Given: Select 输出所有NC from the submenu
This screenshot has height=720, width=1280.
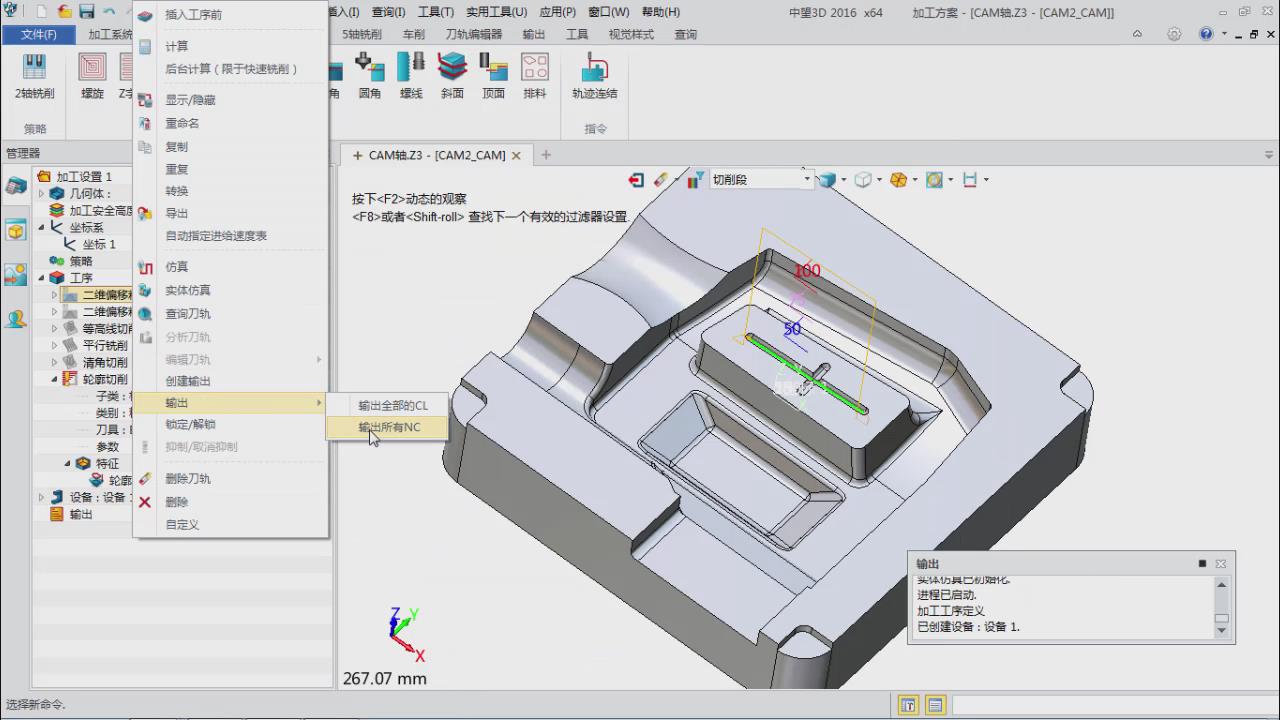Looking at the screenshot, I should coord(389,427).
